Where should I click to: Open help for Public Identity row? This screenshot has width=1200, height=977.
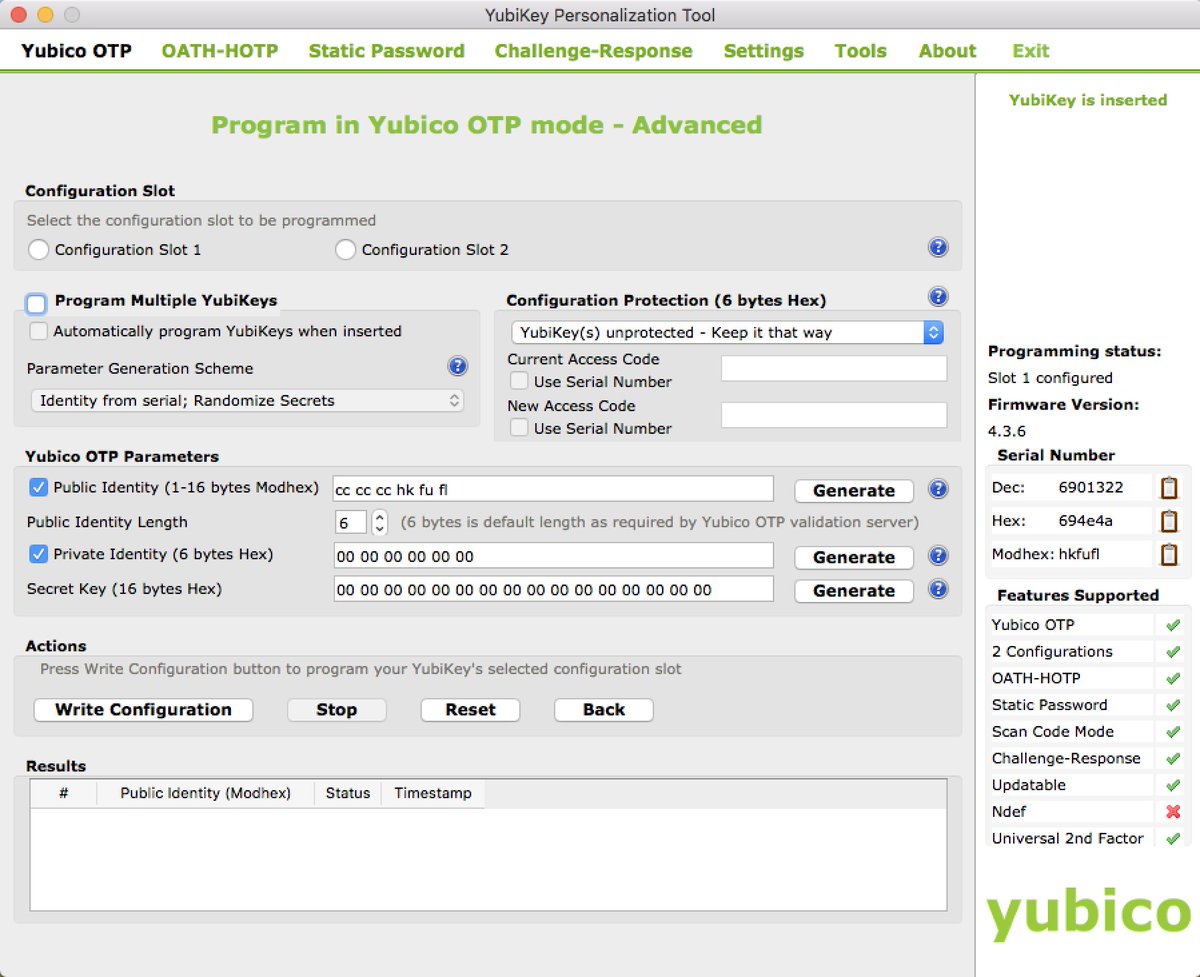(x=938, y=490)
